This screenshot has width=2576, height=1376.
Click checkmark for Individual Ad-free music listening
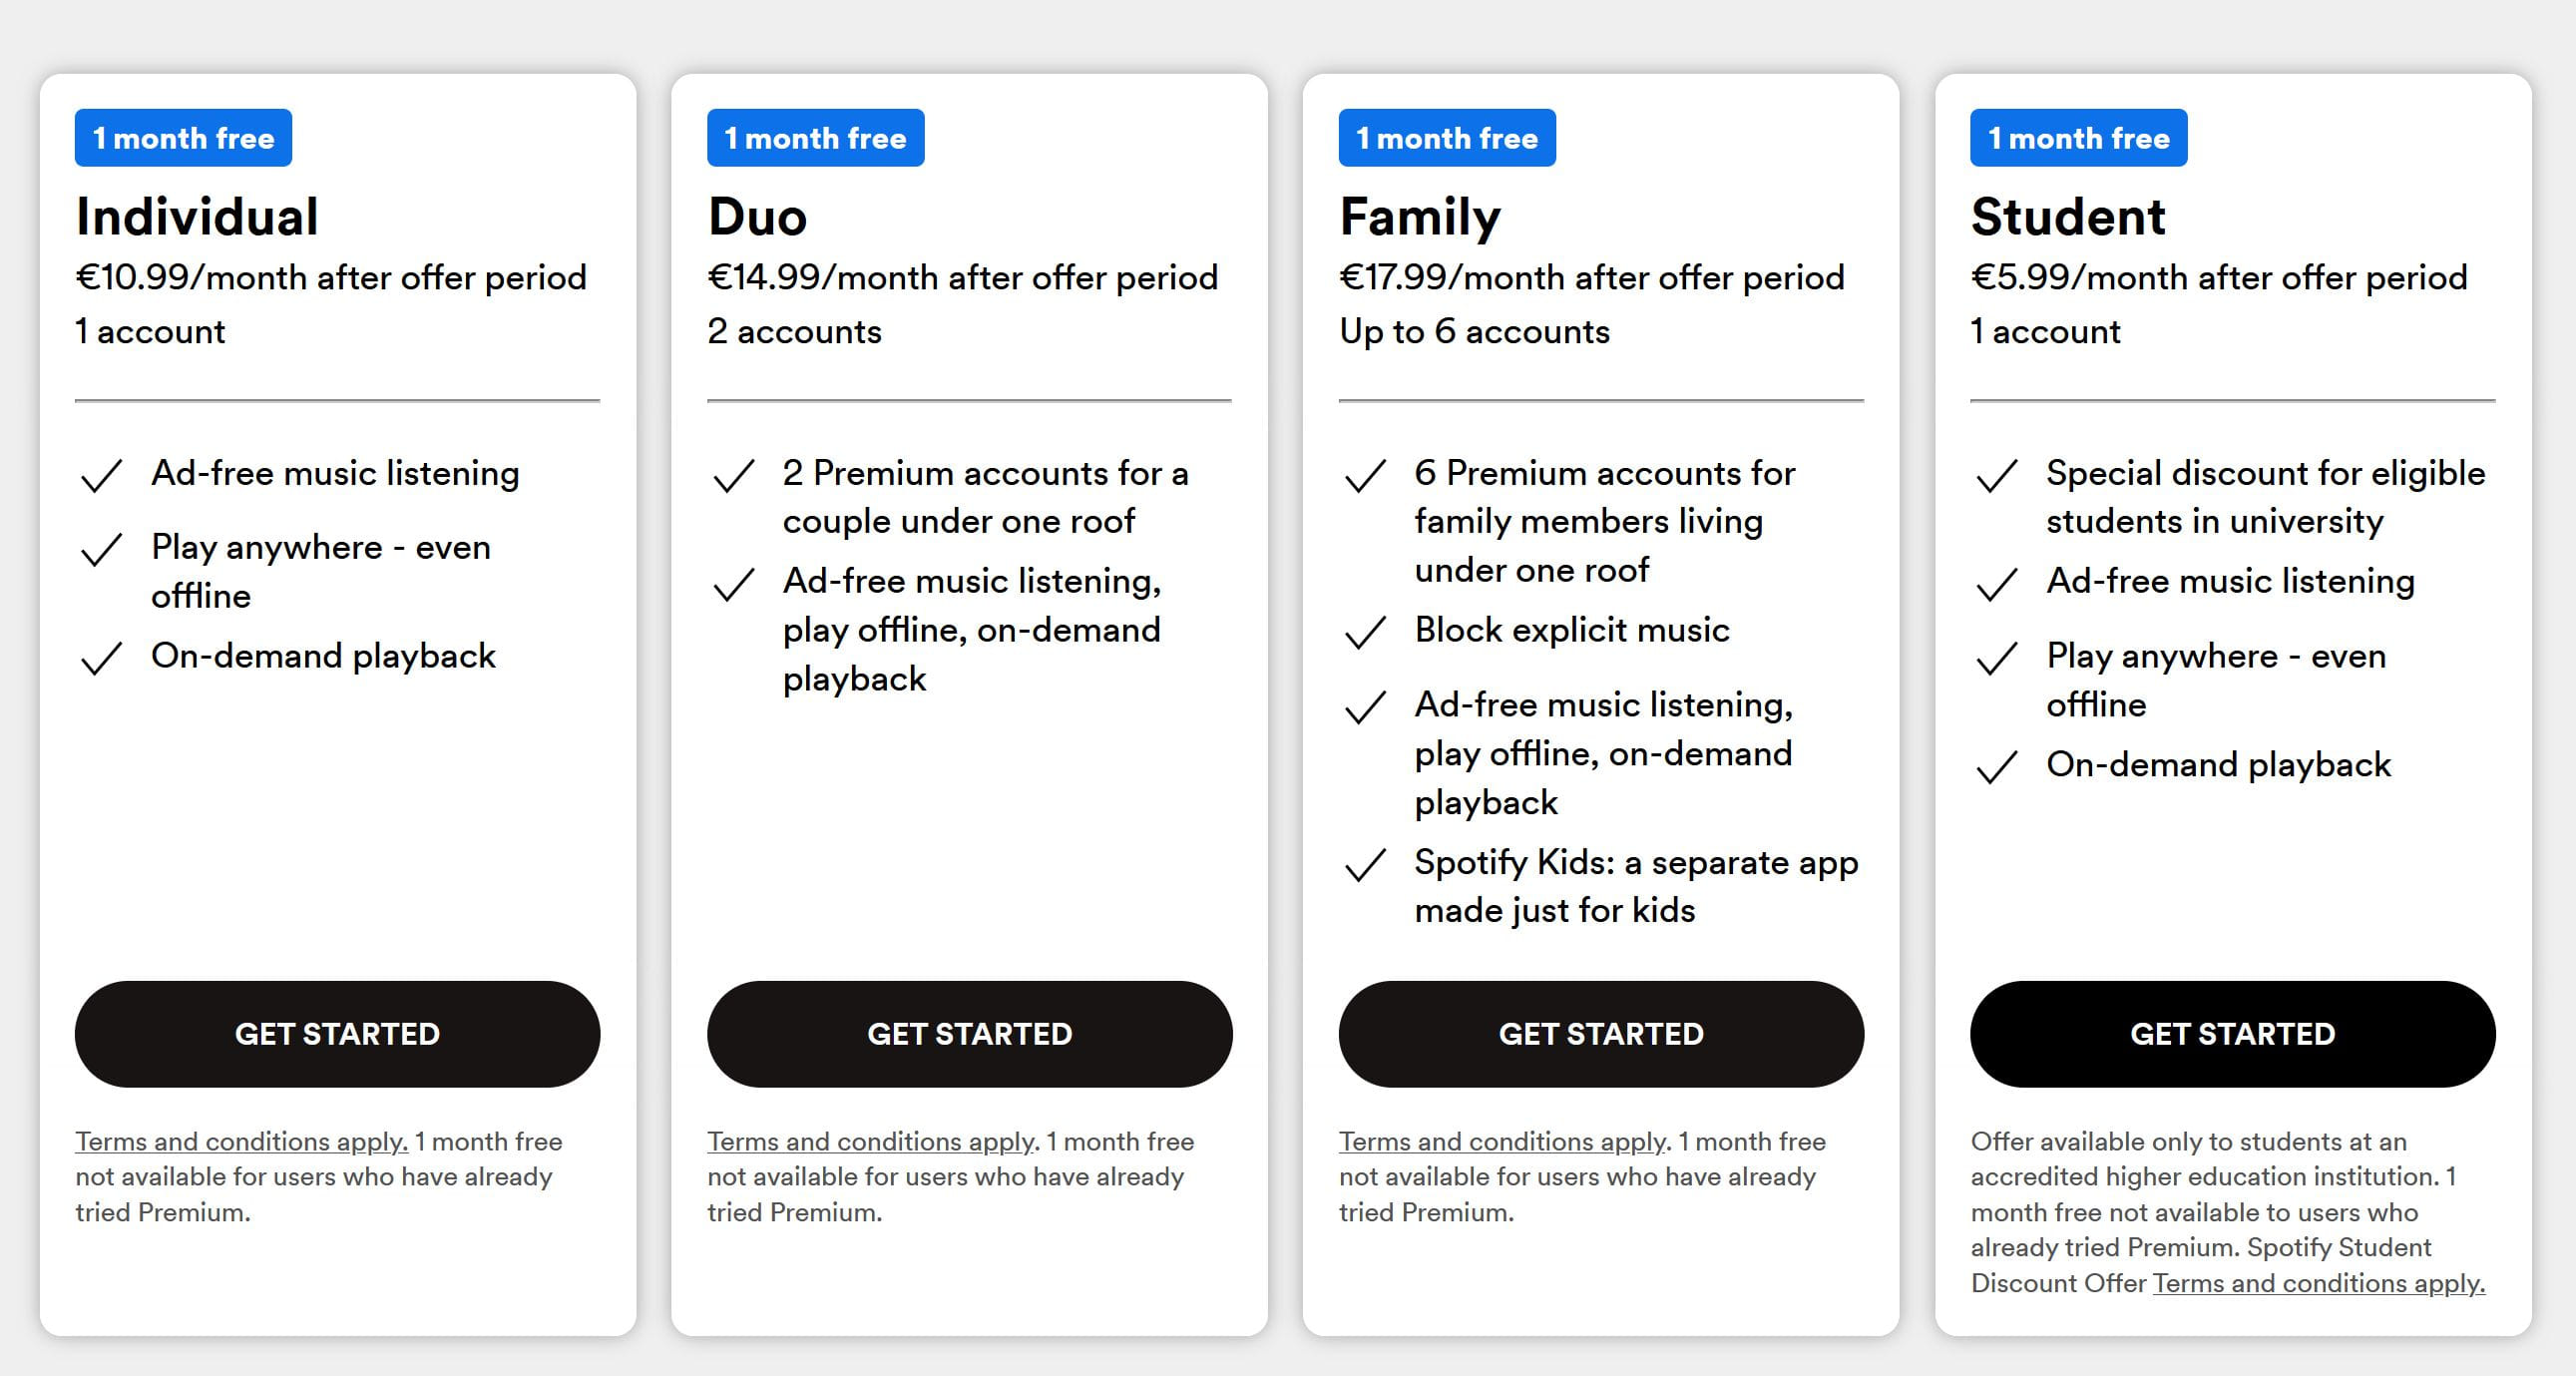(101, 475)
